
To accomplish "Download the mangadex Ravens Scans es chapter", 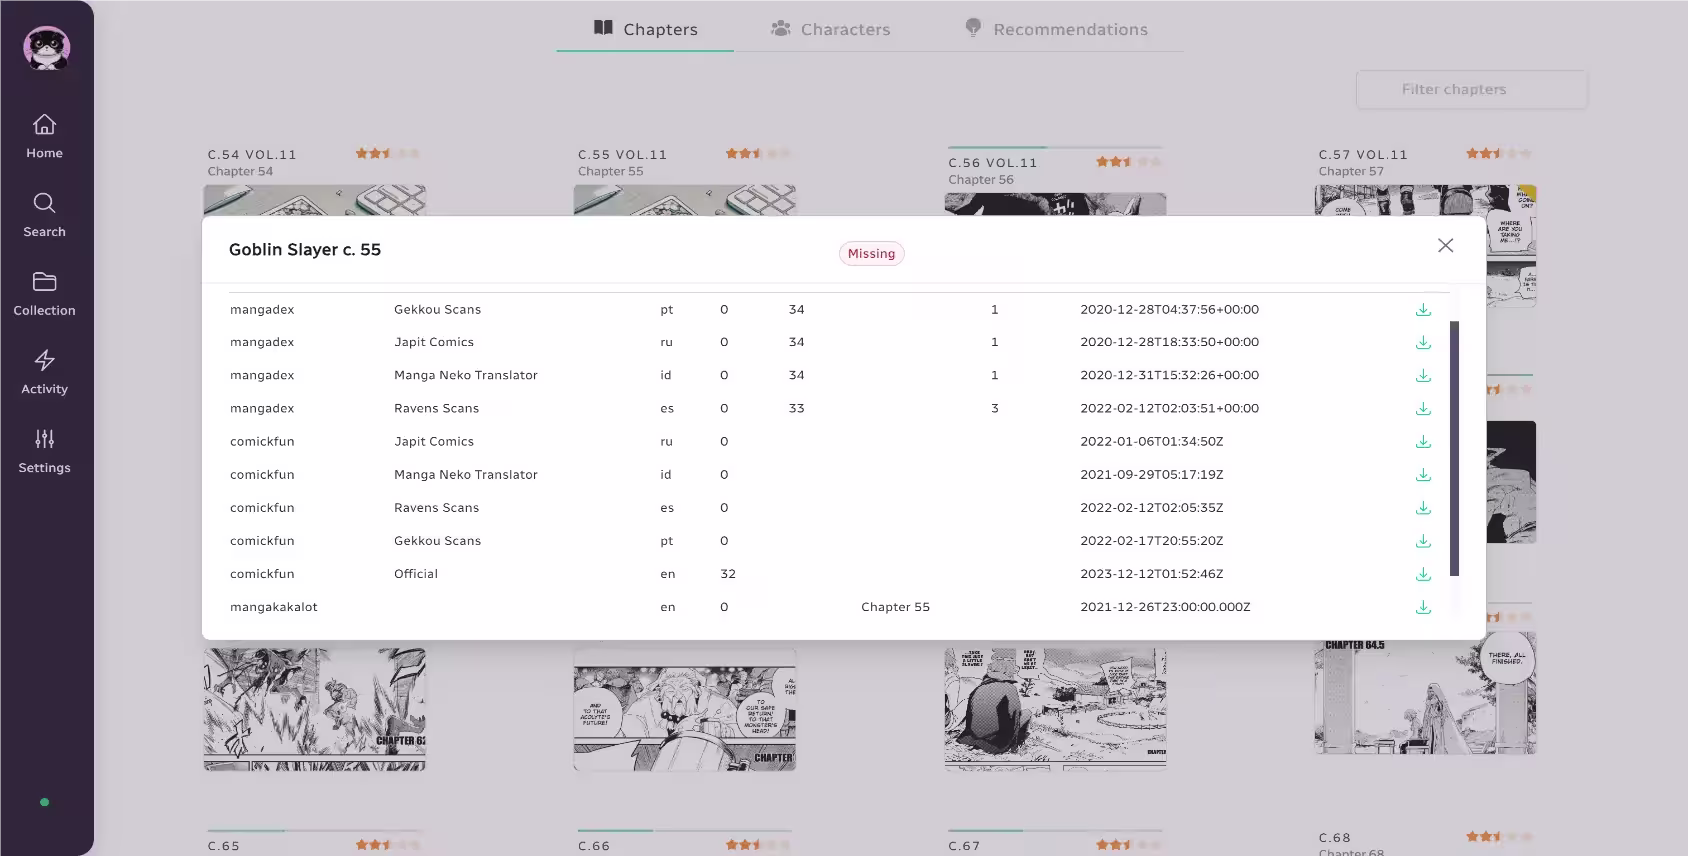I will point(1423,409).
